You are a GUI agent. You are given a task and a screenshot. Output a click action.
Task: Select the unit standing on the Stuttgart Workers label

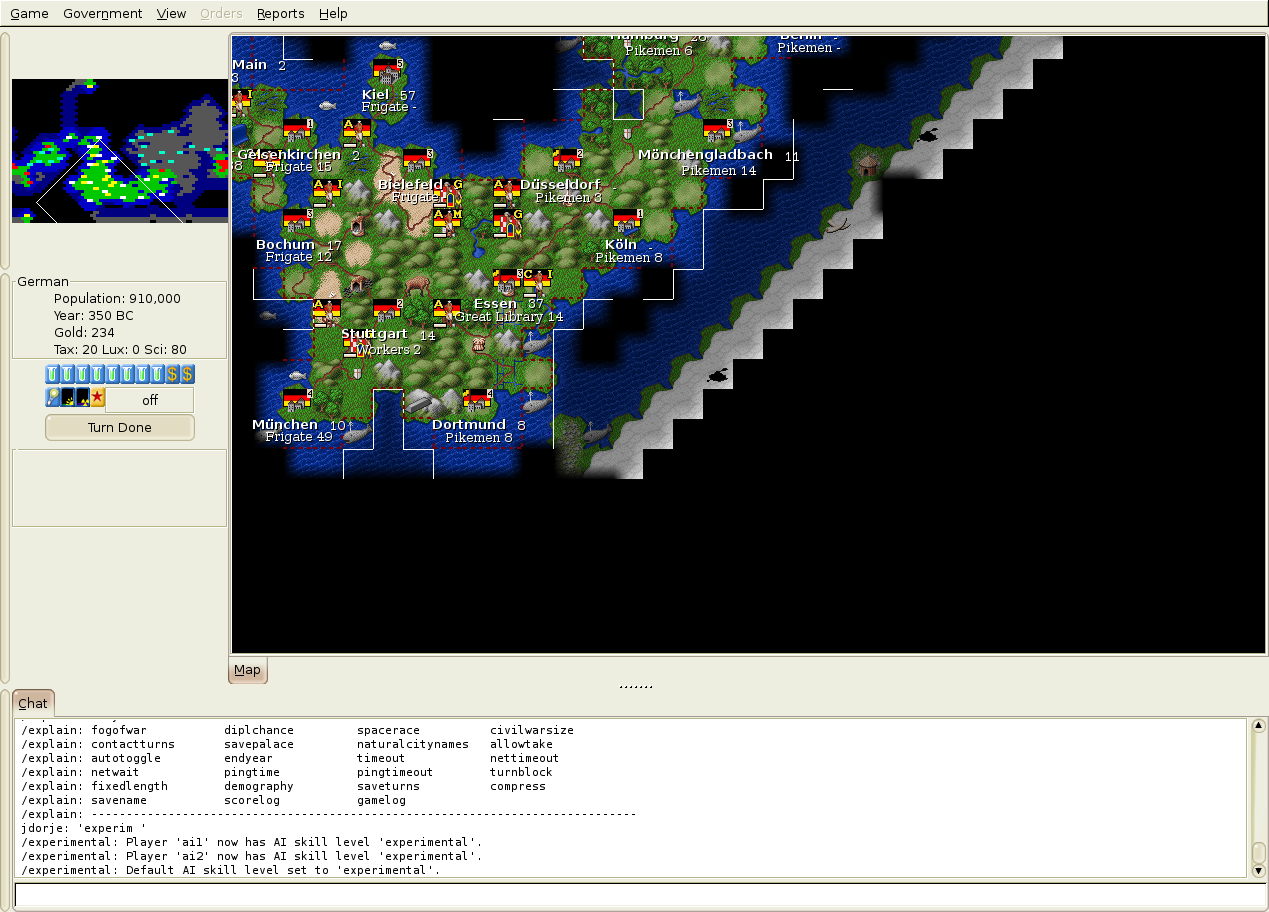[358, 345]
